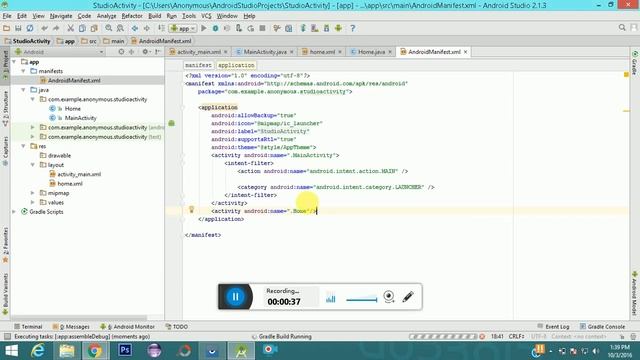Click the Replace icon in toolbar
This screenshot has width=640, height=360.
(x=120, y=28)
